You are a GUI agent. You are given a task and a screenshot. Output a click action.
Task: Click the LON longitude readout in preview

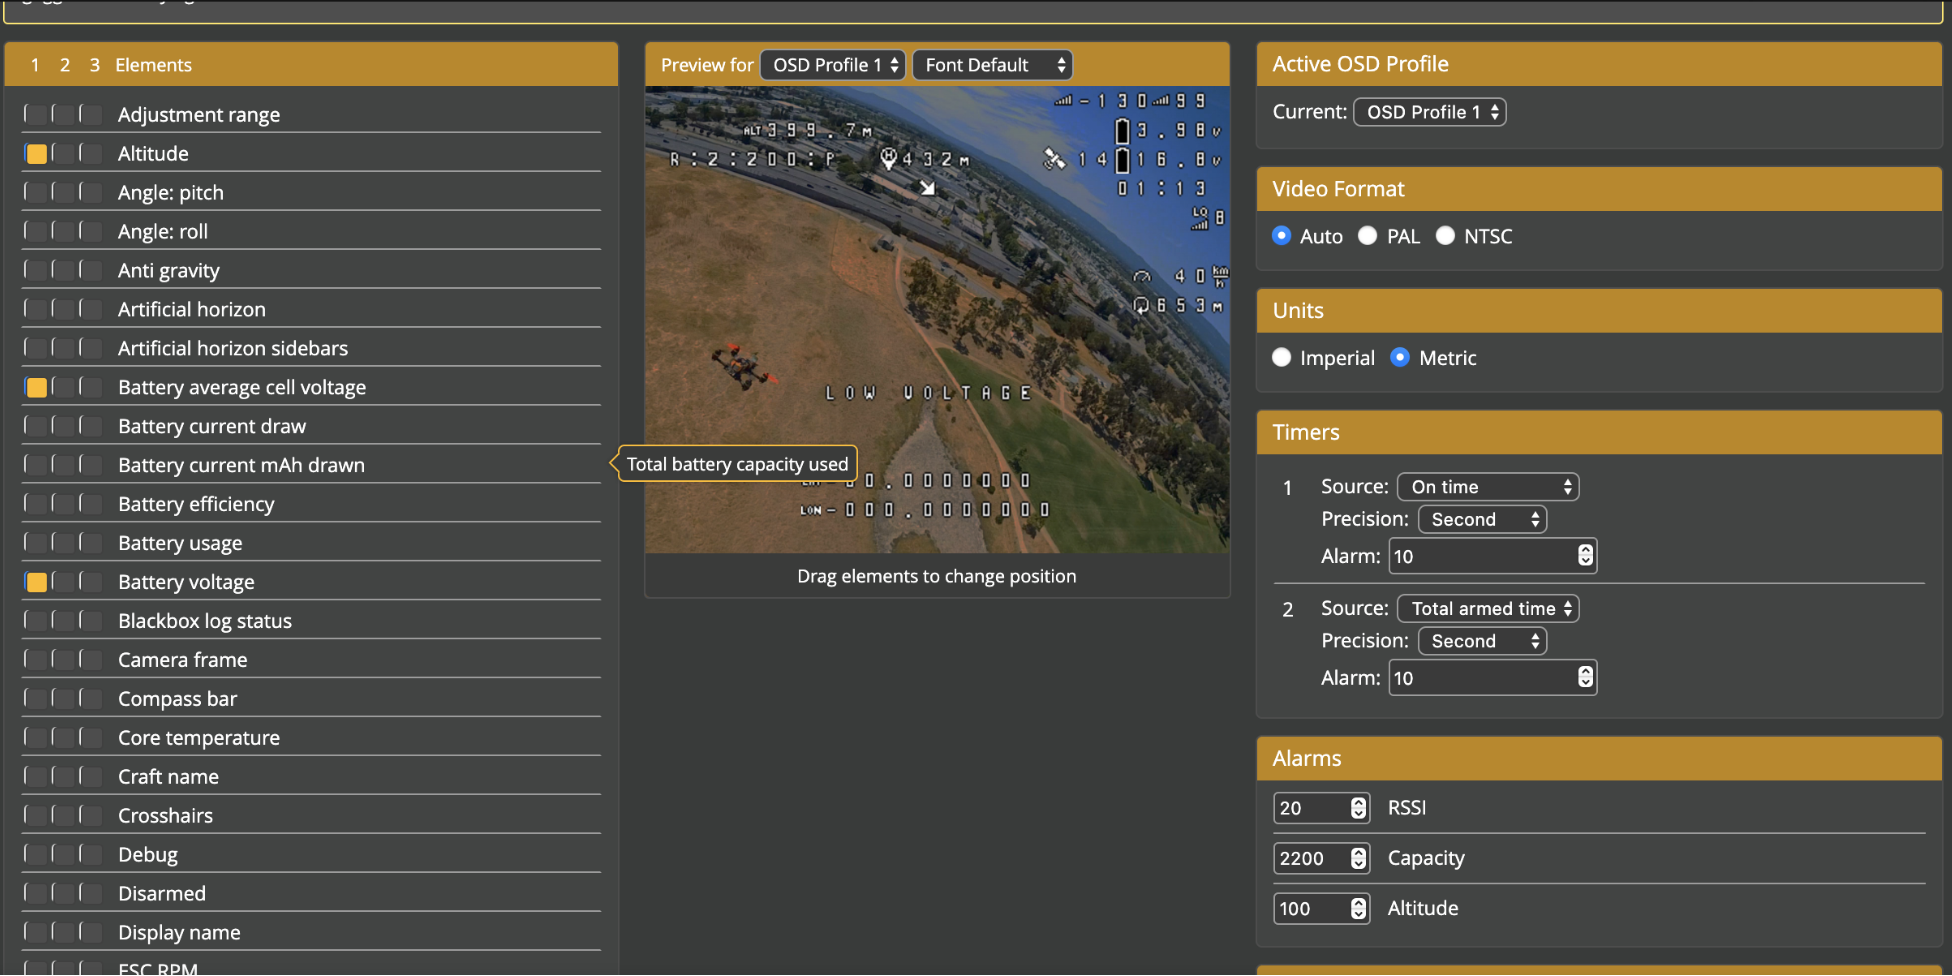(x=925, y=510)
